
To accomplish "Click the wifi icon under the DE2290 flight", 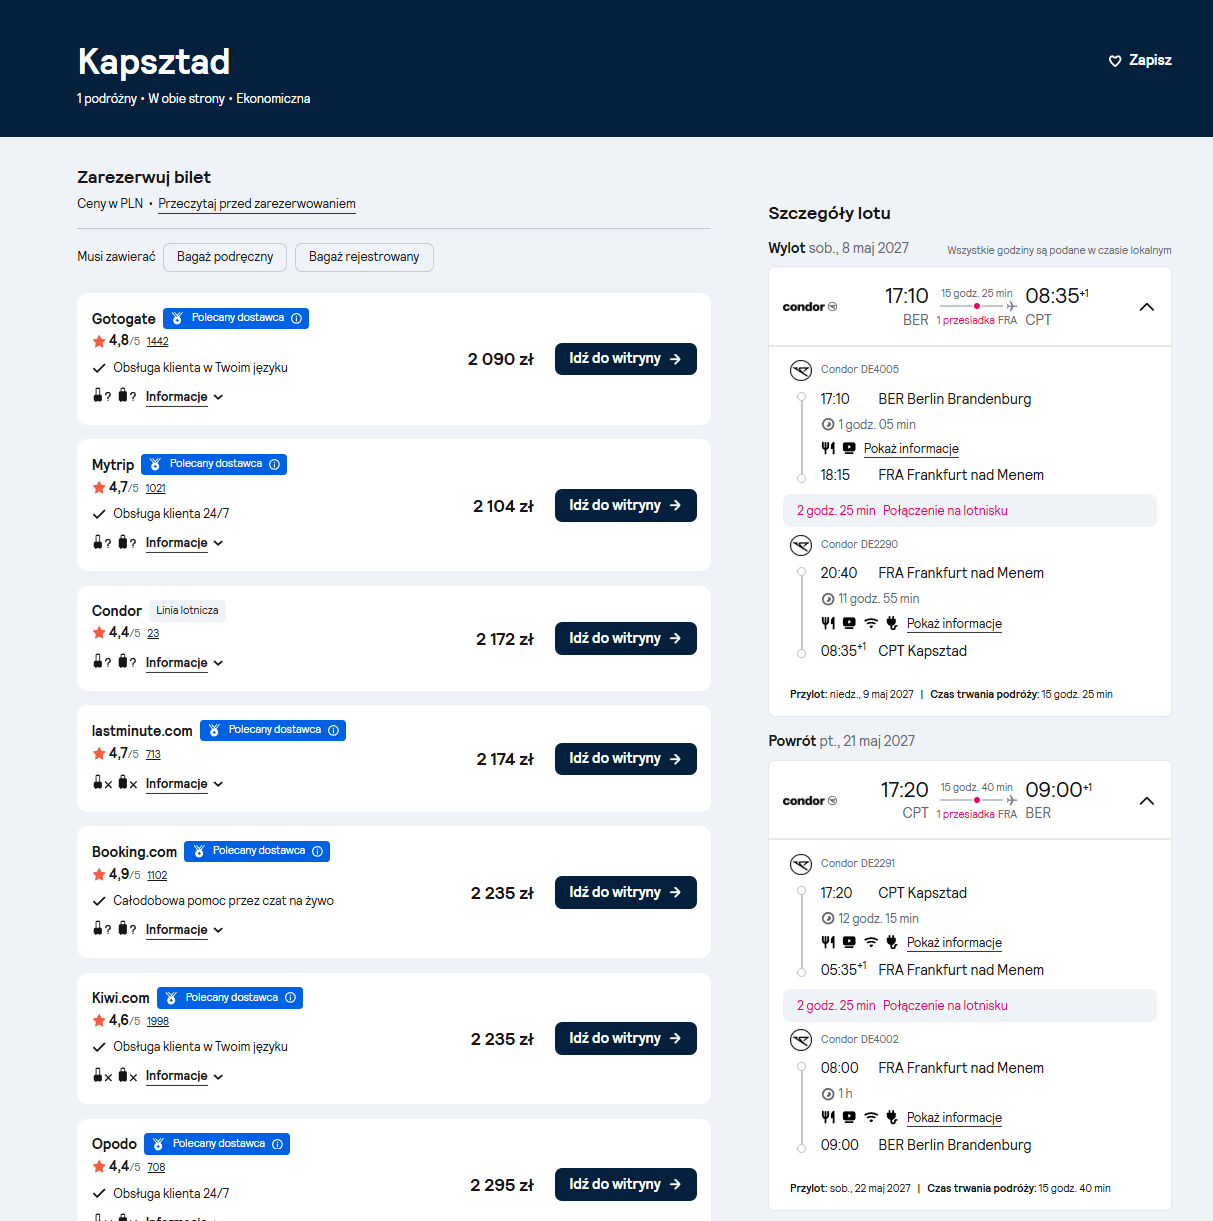I will (x=871, y=623).
